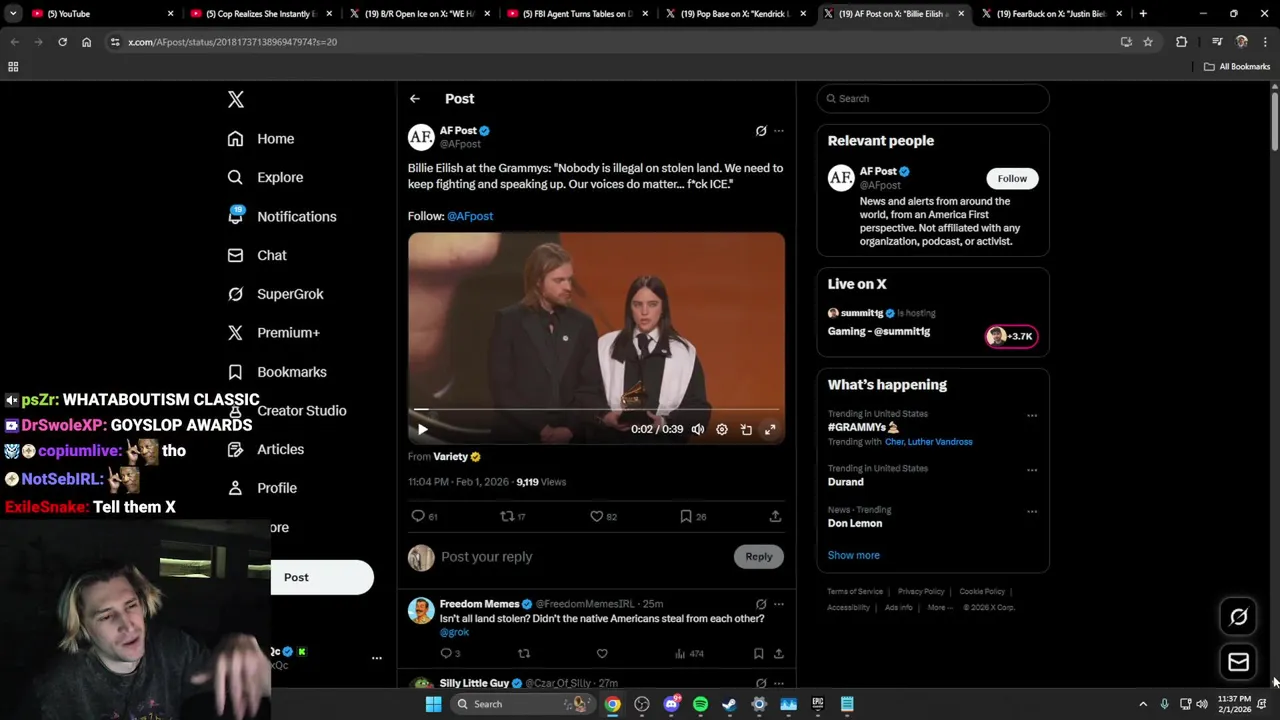Screen dimensions: 1280x720
Task: Open more options for Don Lemon trend
Action: tap(1032, 512)
